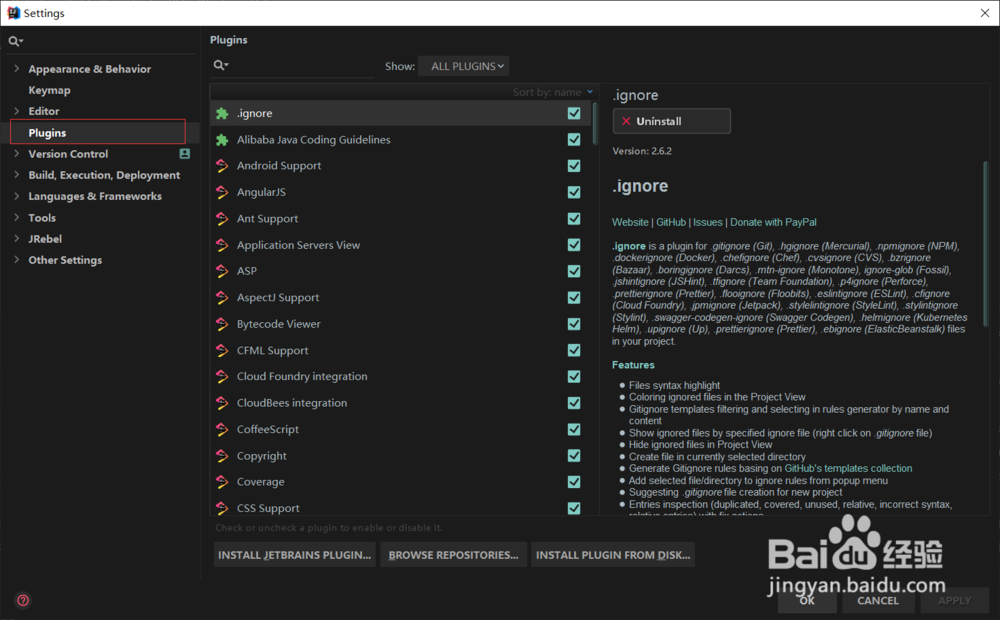Click the .ignore plugin puzzle icon

coord(222,114)
